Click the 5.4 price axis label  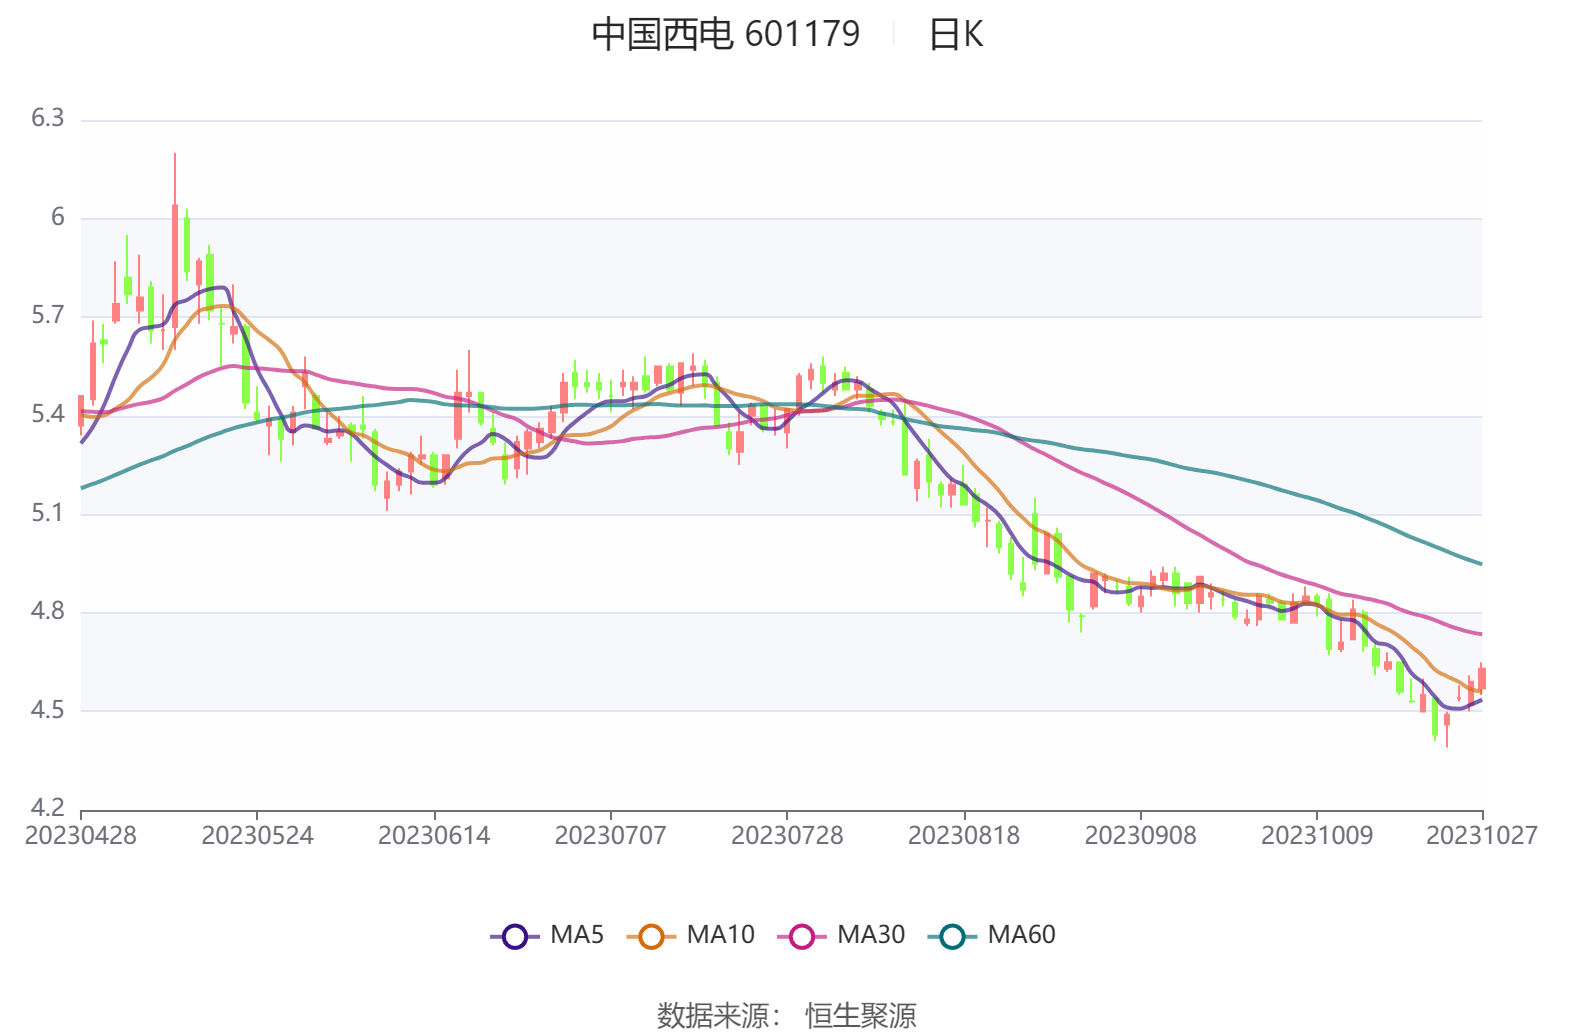pos(47,415)
